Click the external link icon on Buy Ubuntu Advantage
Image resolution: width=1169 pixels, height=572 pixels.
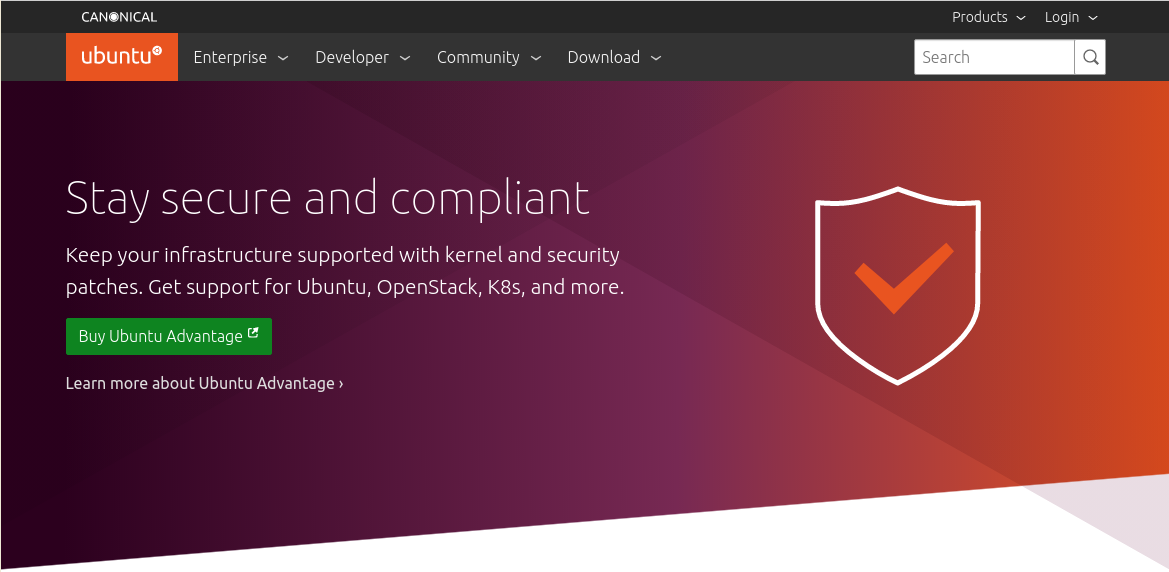(x=253, y=333)
